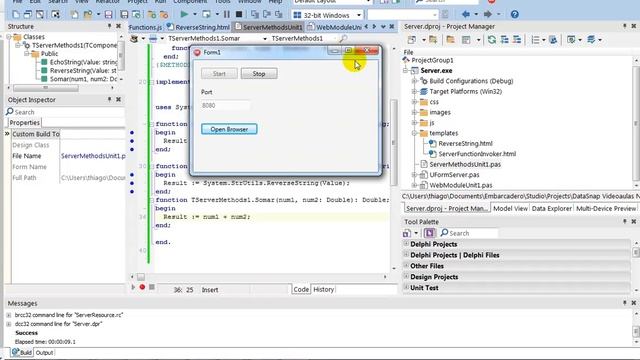
Task: Click Stop button in Form1
Action: 259,73
